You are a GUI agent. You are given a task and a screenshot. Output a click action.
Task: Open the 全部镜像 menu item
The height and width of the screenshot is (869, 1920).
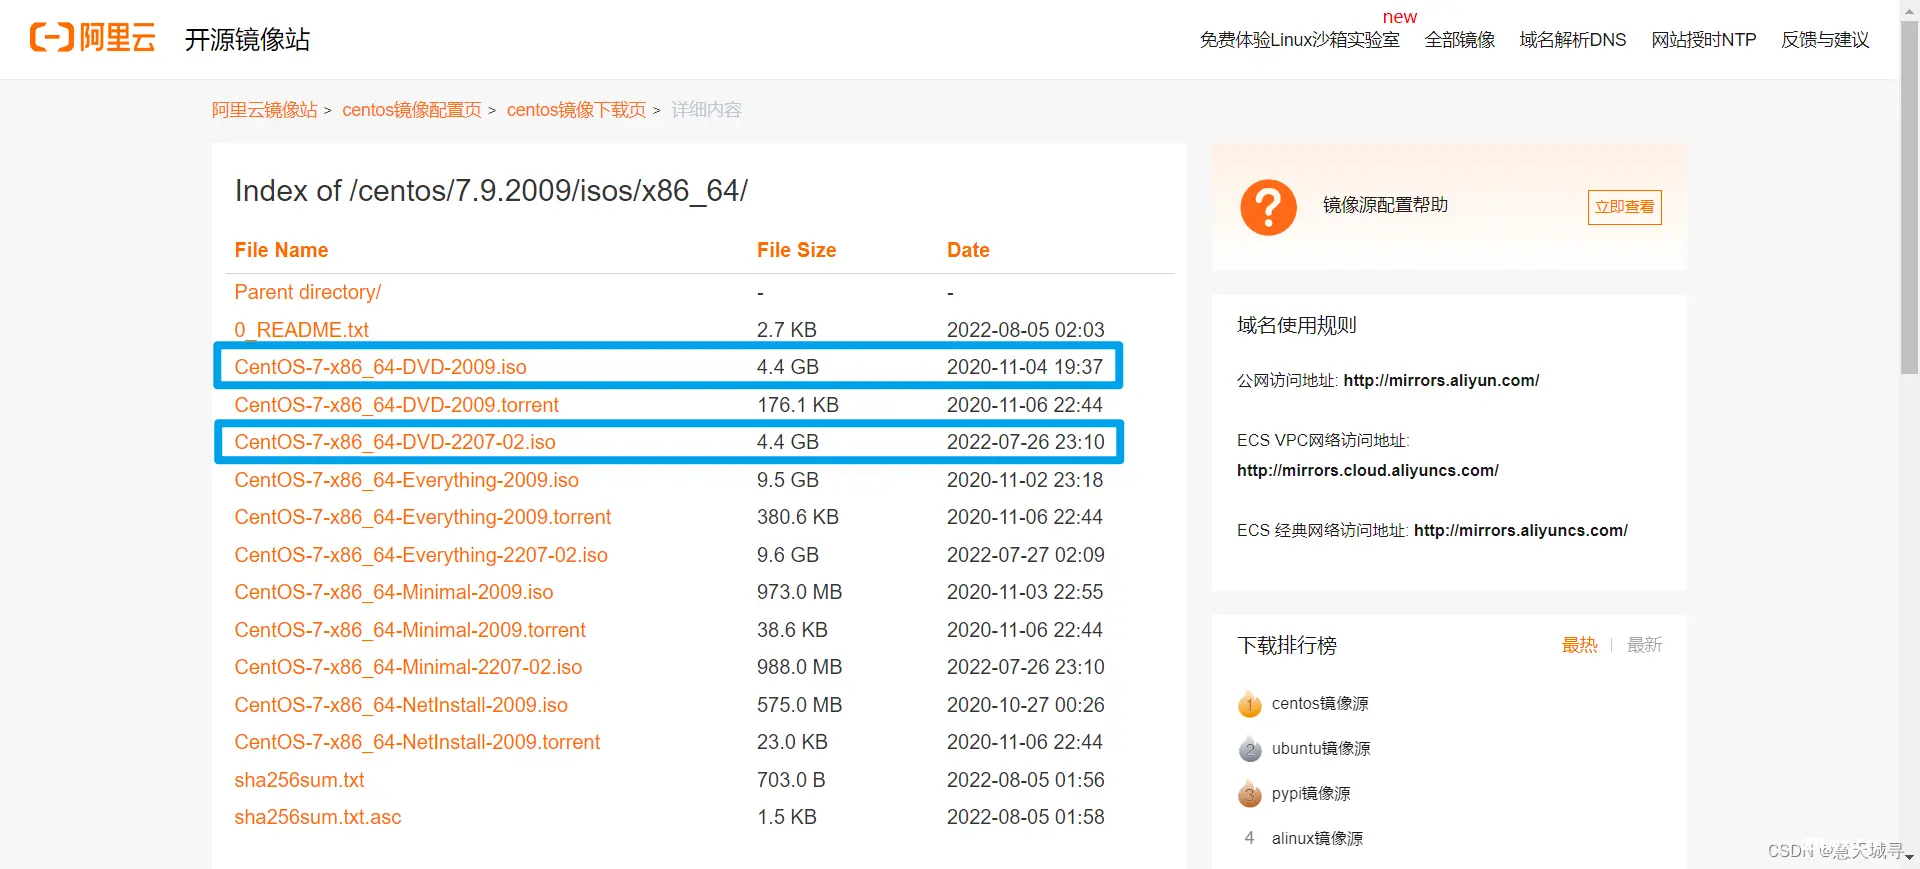coord(1459,40)
